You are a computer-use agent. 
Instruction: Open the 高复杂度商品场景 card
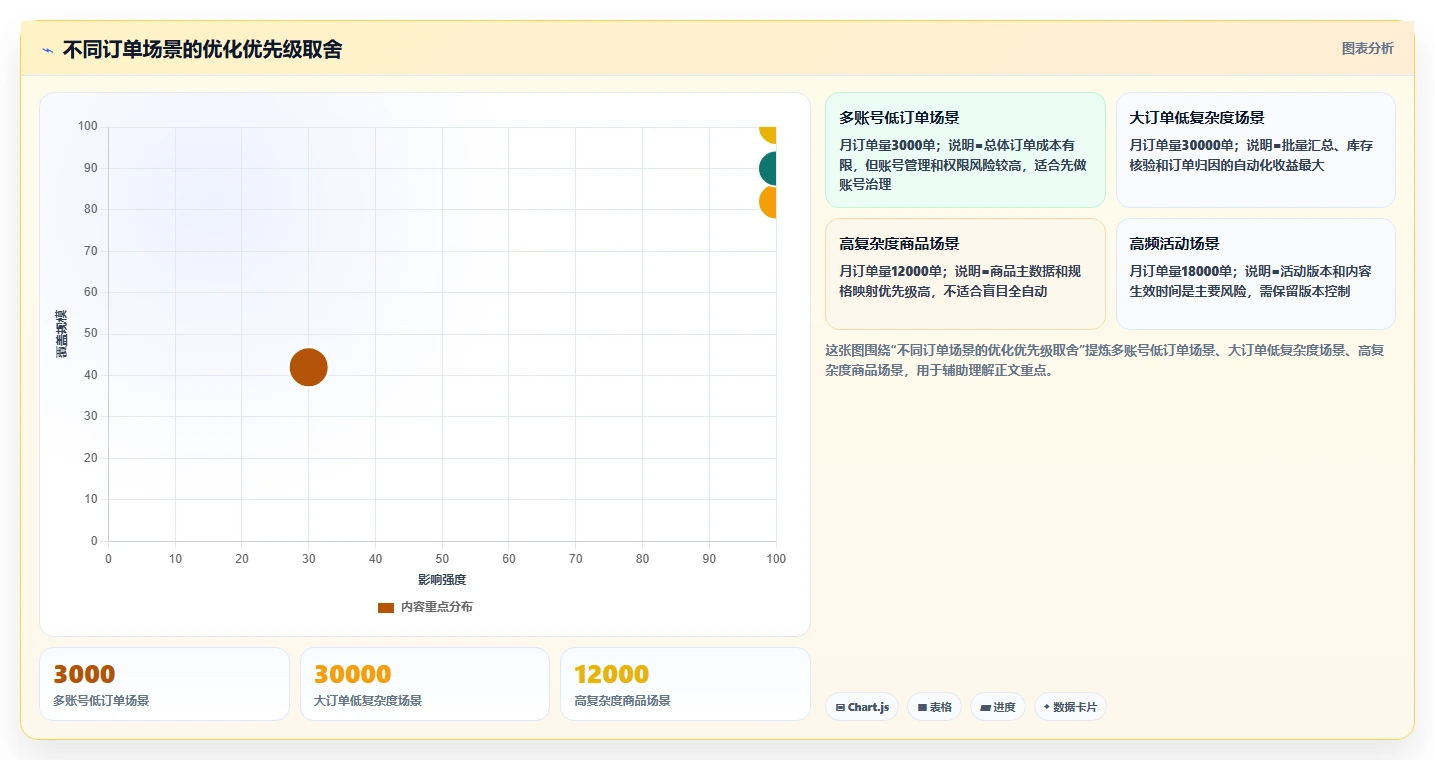coord(965,274)
